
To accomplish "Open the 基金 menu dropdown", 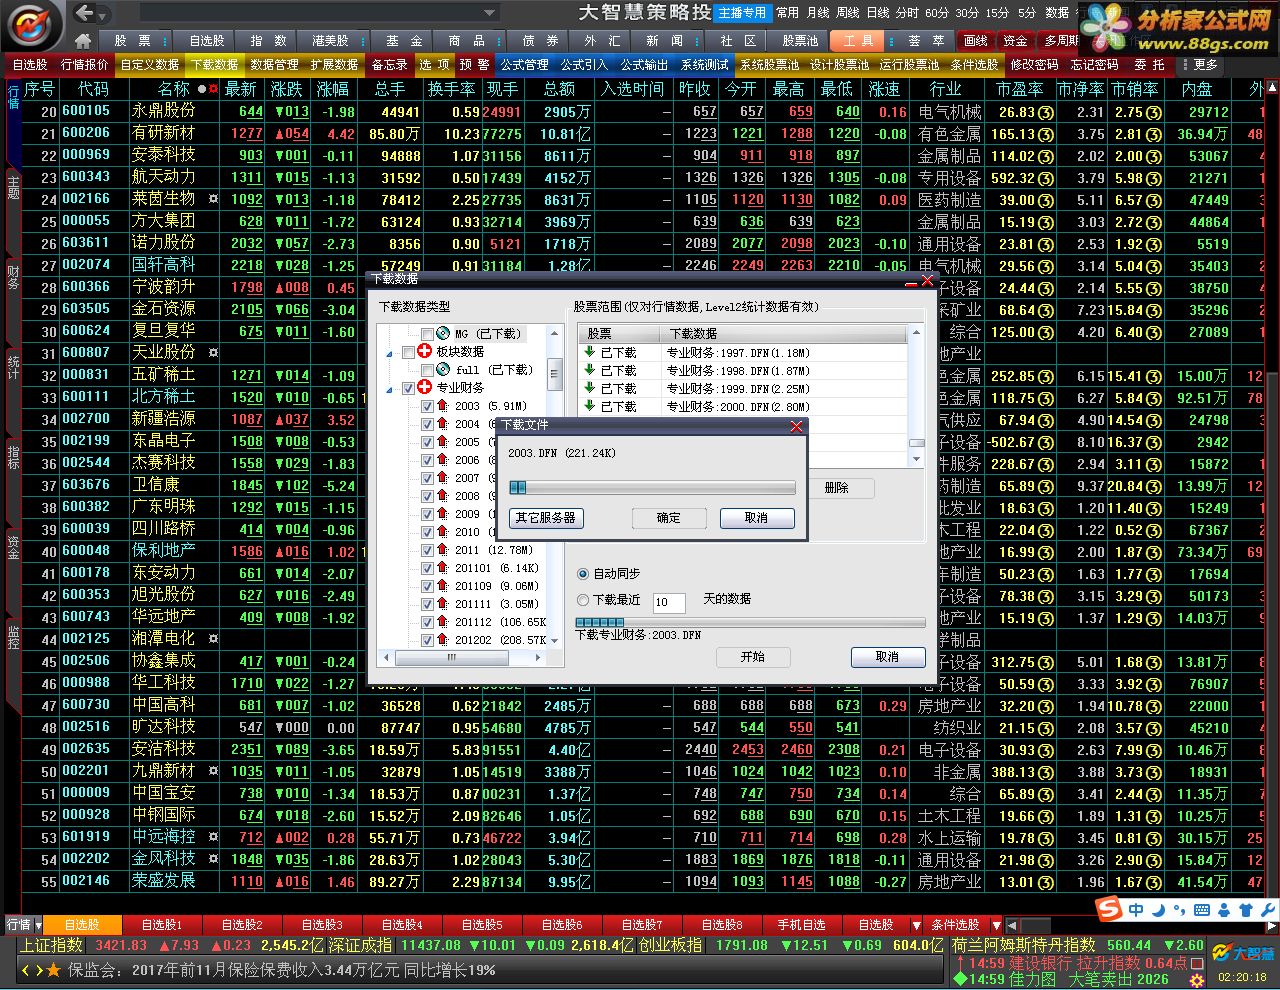I will (x=404, y=41).
